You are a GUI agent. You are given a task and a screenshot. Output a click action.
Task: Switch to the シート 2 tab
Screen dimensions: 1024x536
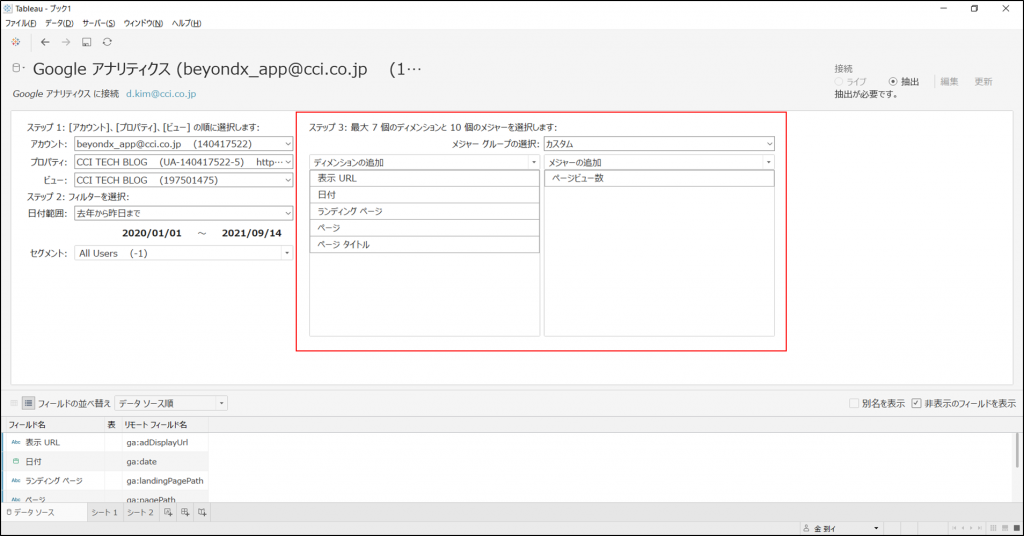(140, 512)
